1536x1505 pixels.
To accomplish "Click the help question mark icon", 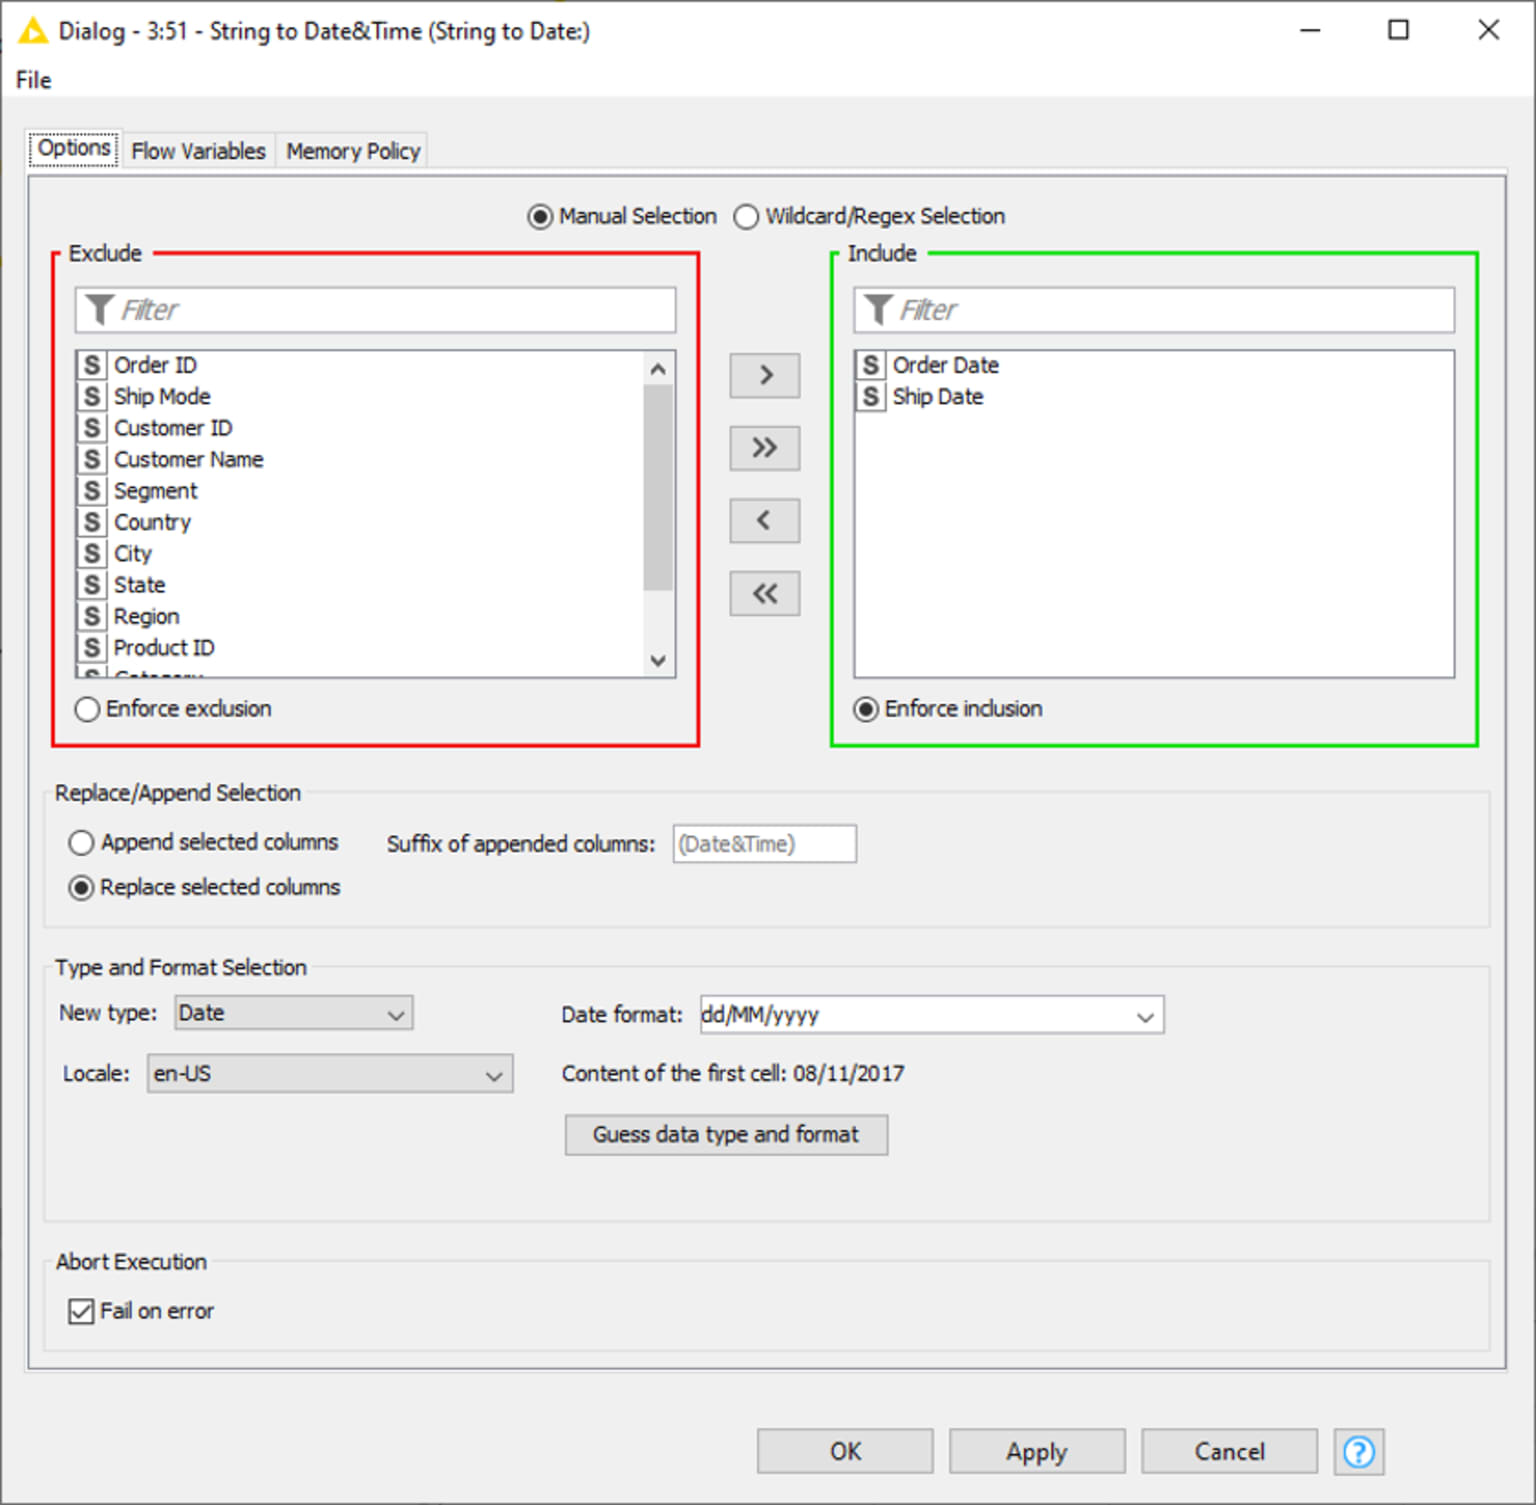I will point(1359,1451).
